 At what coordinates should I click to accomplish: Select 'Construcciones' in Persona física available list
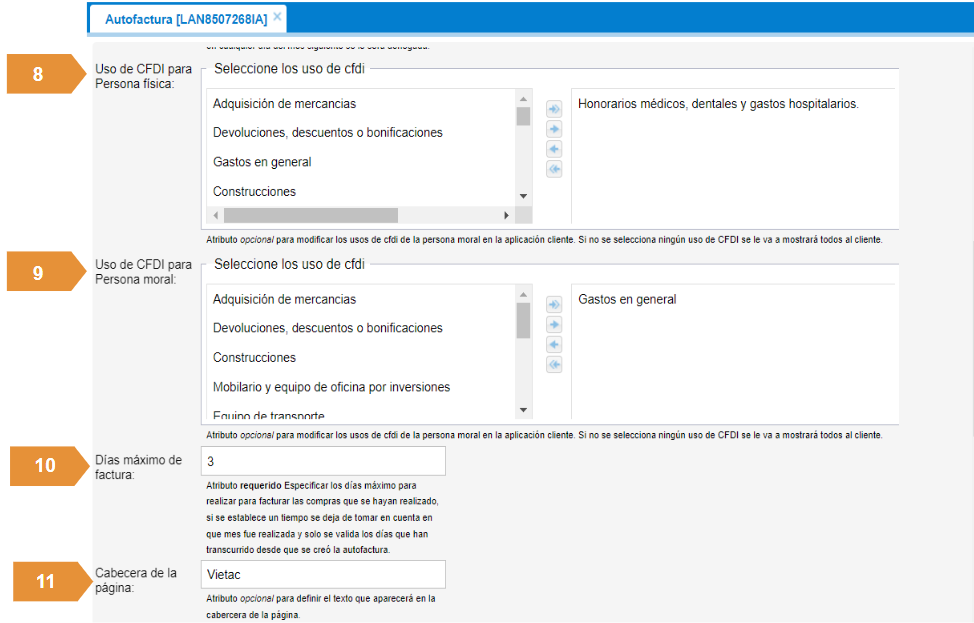[254, 191]
